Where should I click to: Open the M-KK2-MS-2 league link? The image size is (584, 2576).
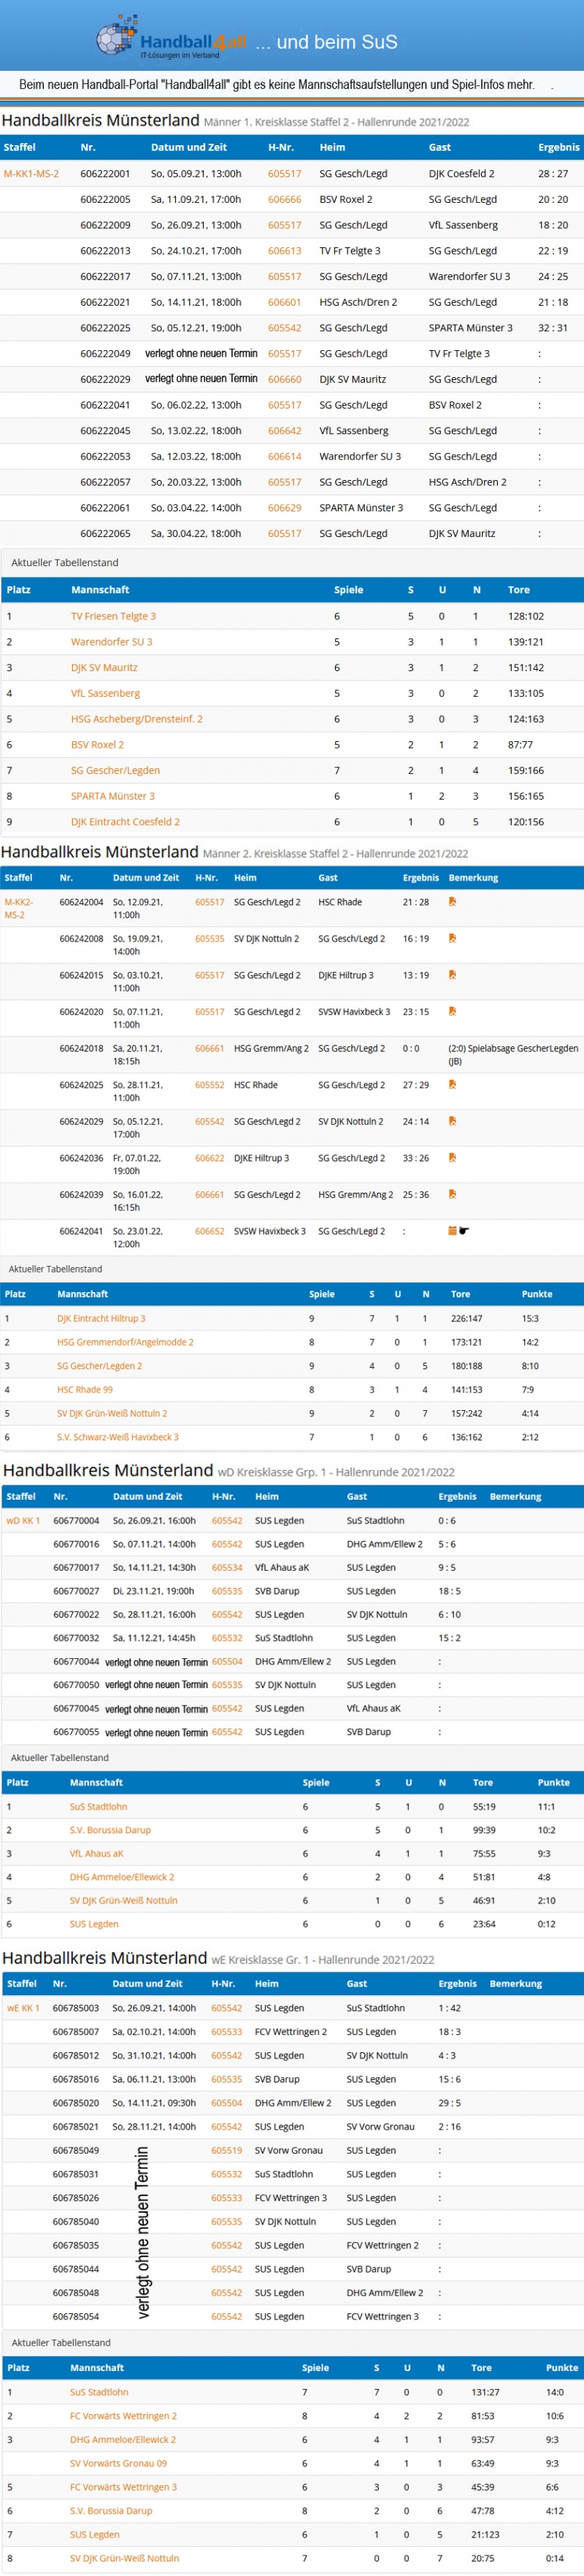[20, 908]
